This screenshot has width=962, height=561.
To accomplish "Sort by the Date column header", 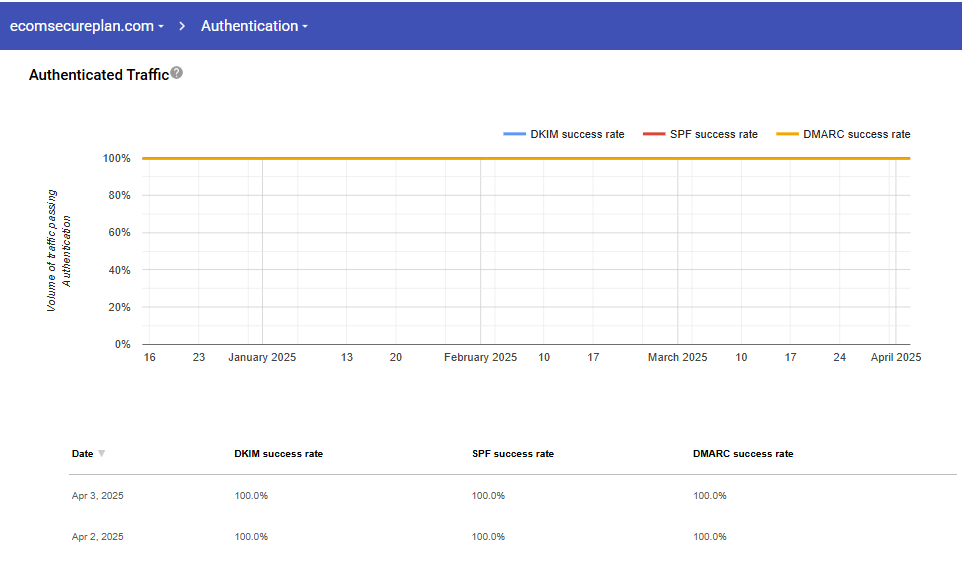I will (x=82, y=454).
